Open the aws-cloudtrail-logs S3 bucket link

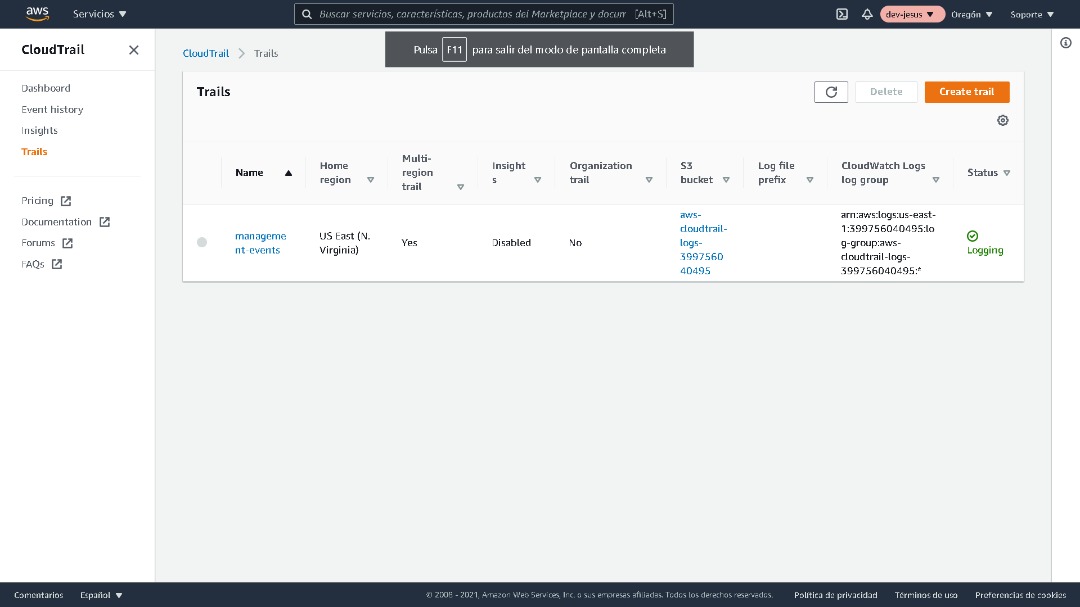(703, 243)
